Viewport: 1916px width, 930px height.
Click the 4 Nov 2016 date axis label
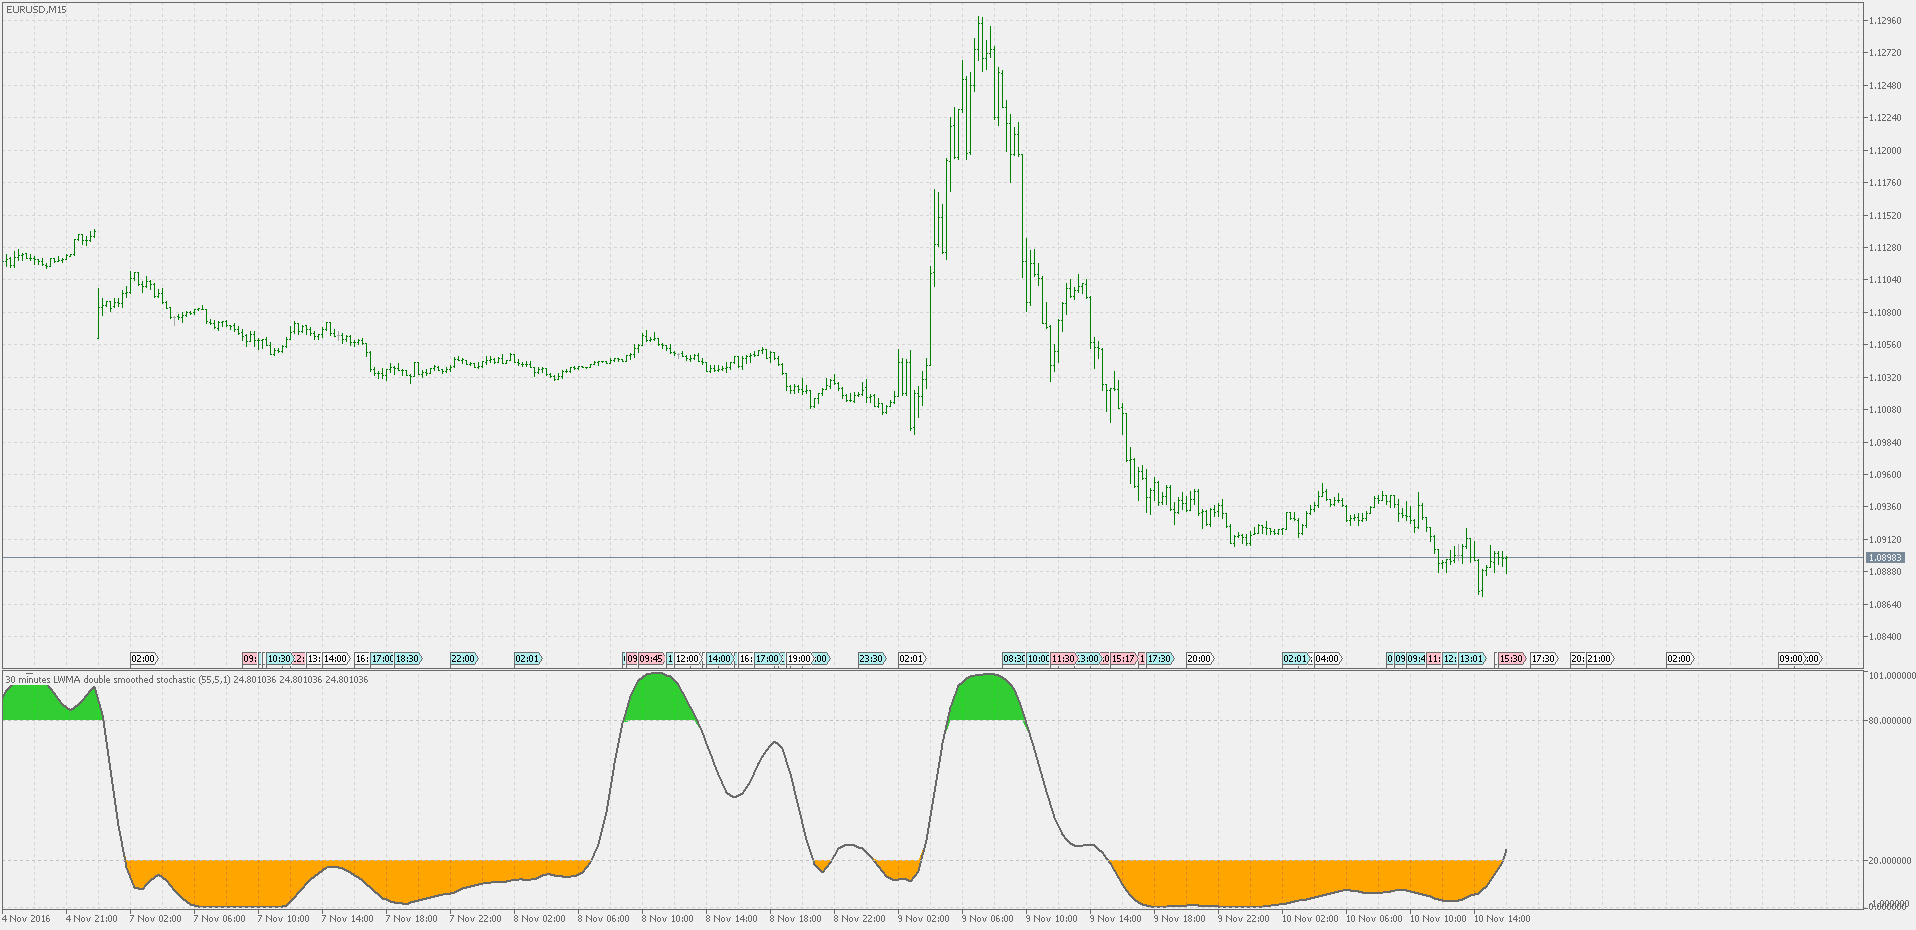[27, 917]
